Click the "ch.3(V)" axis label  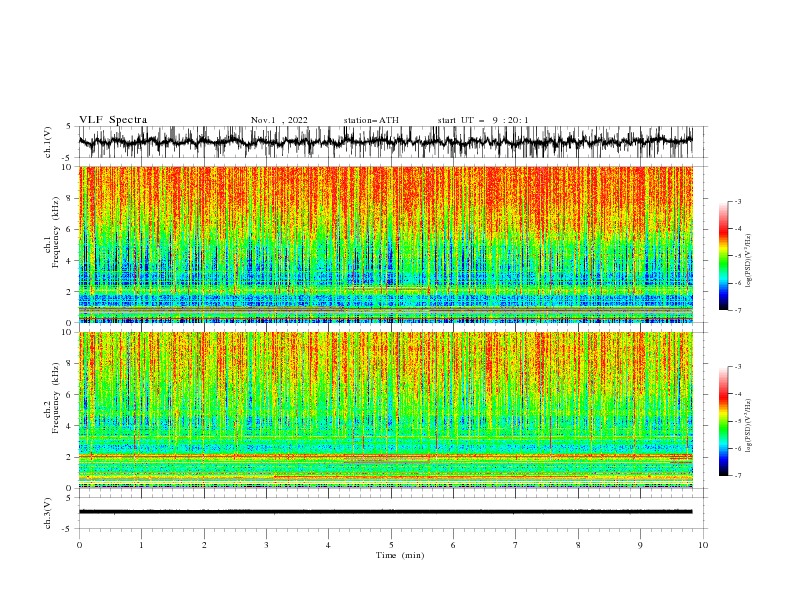[48, 513]
